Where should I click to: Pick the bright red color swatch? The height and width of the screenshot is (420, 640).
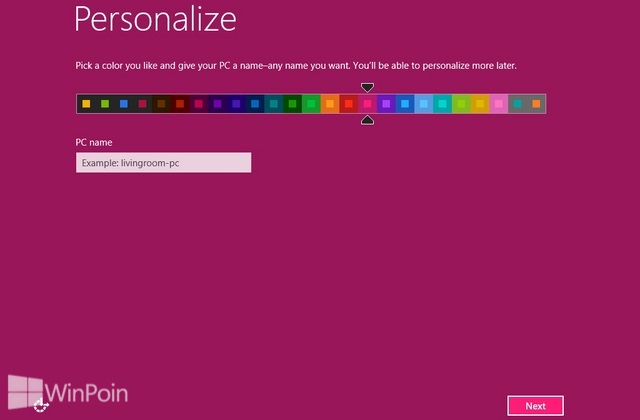point(349,104)
